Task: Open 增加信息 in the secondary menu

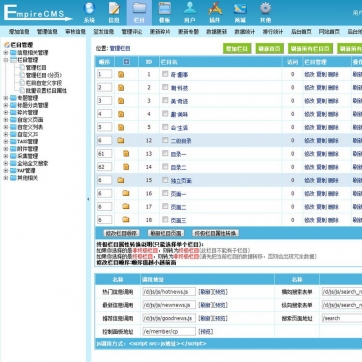Action: pos(19,32)
